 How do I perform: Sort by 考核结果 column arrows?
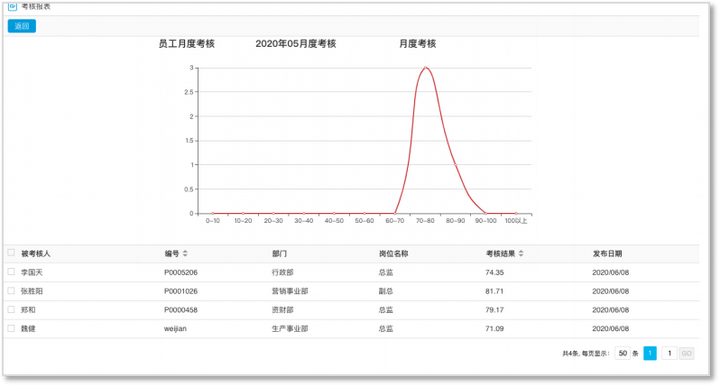[x=521, y=253]
